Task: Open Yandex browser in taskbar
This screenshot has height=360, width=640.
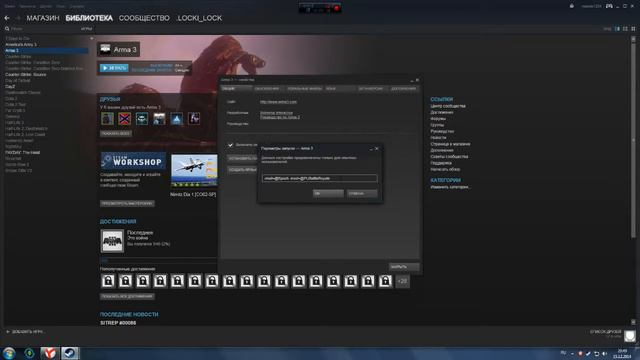Action: [x=49, y=353]
